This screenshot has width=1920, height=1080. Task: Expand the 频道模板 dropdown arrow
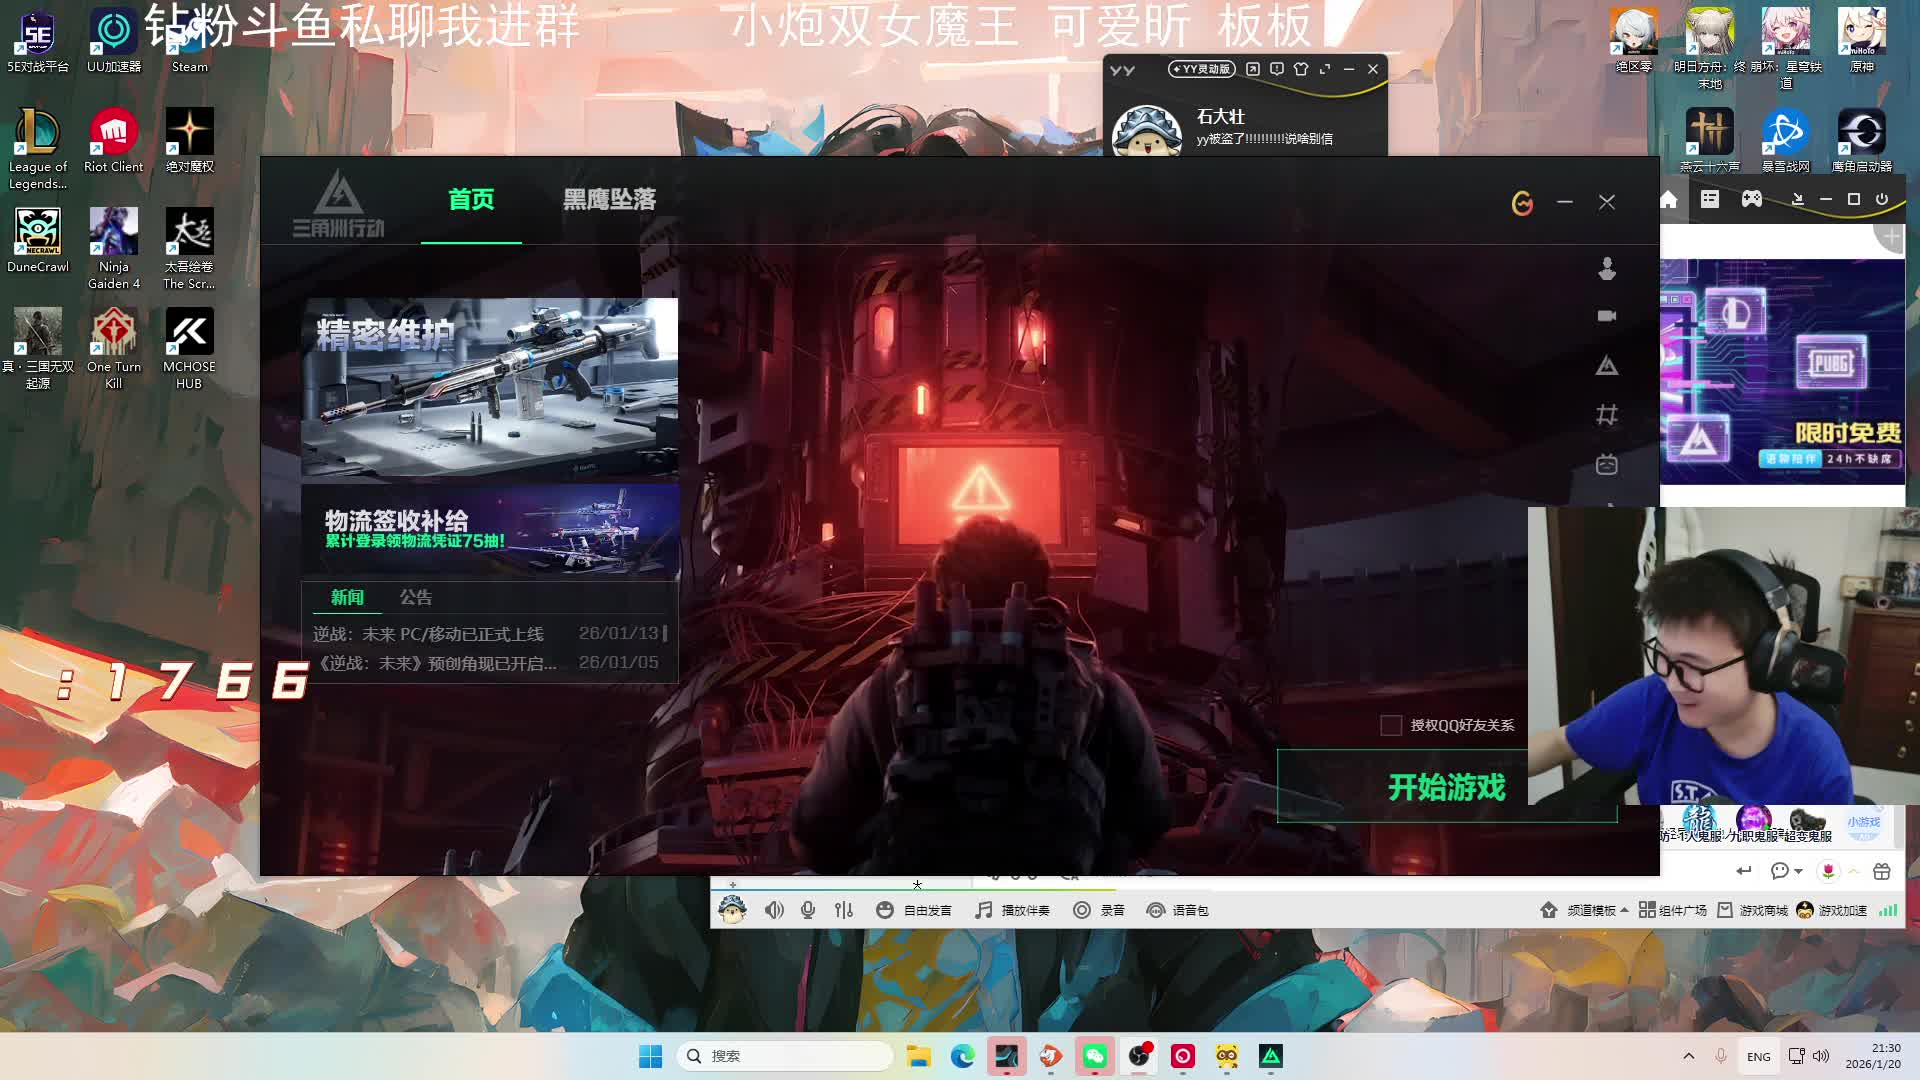pyautogui.click(x=1624, y=910)
